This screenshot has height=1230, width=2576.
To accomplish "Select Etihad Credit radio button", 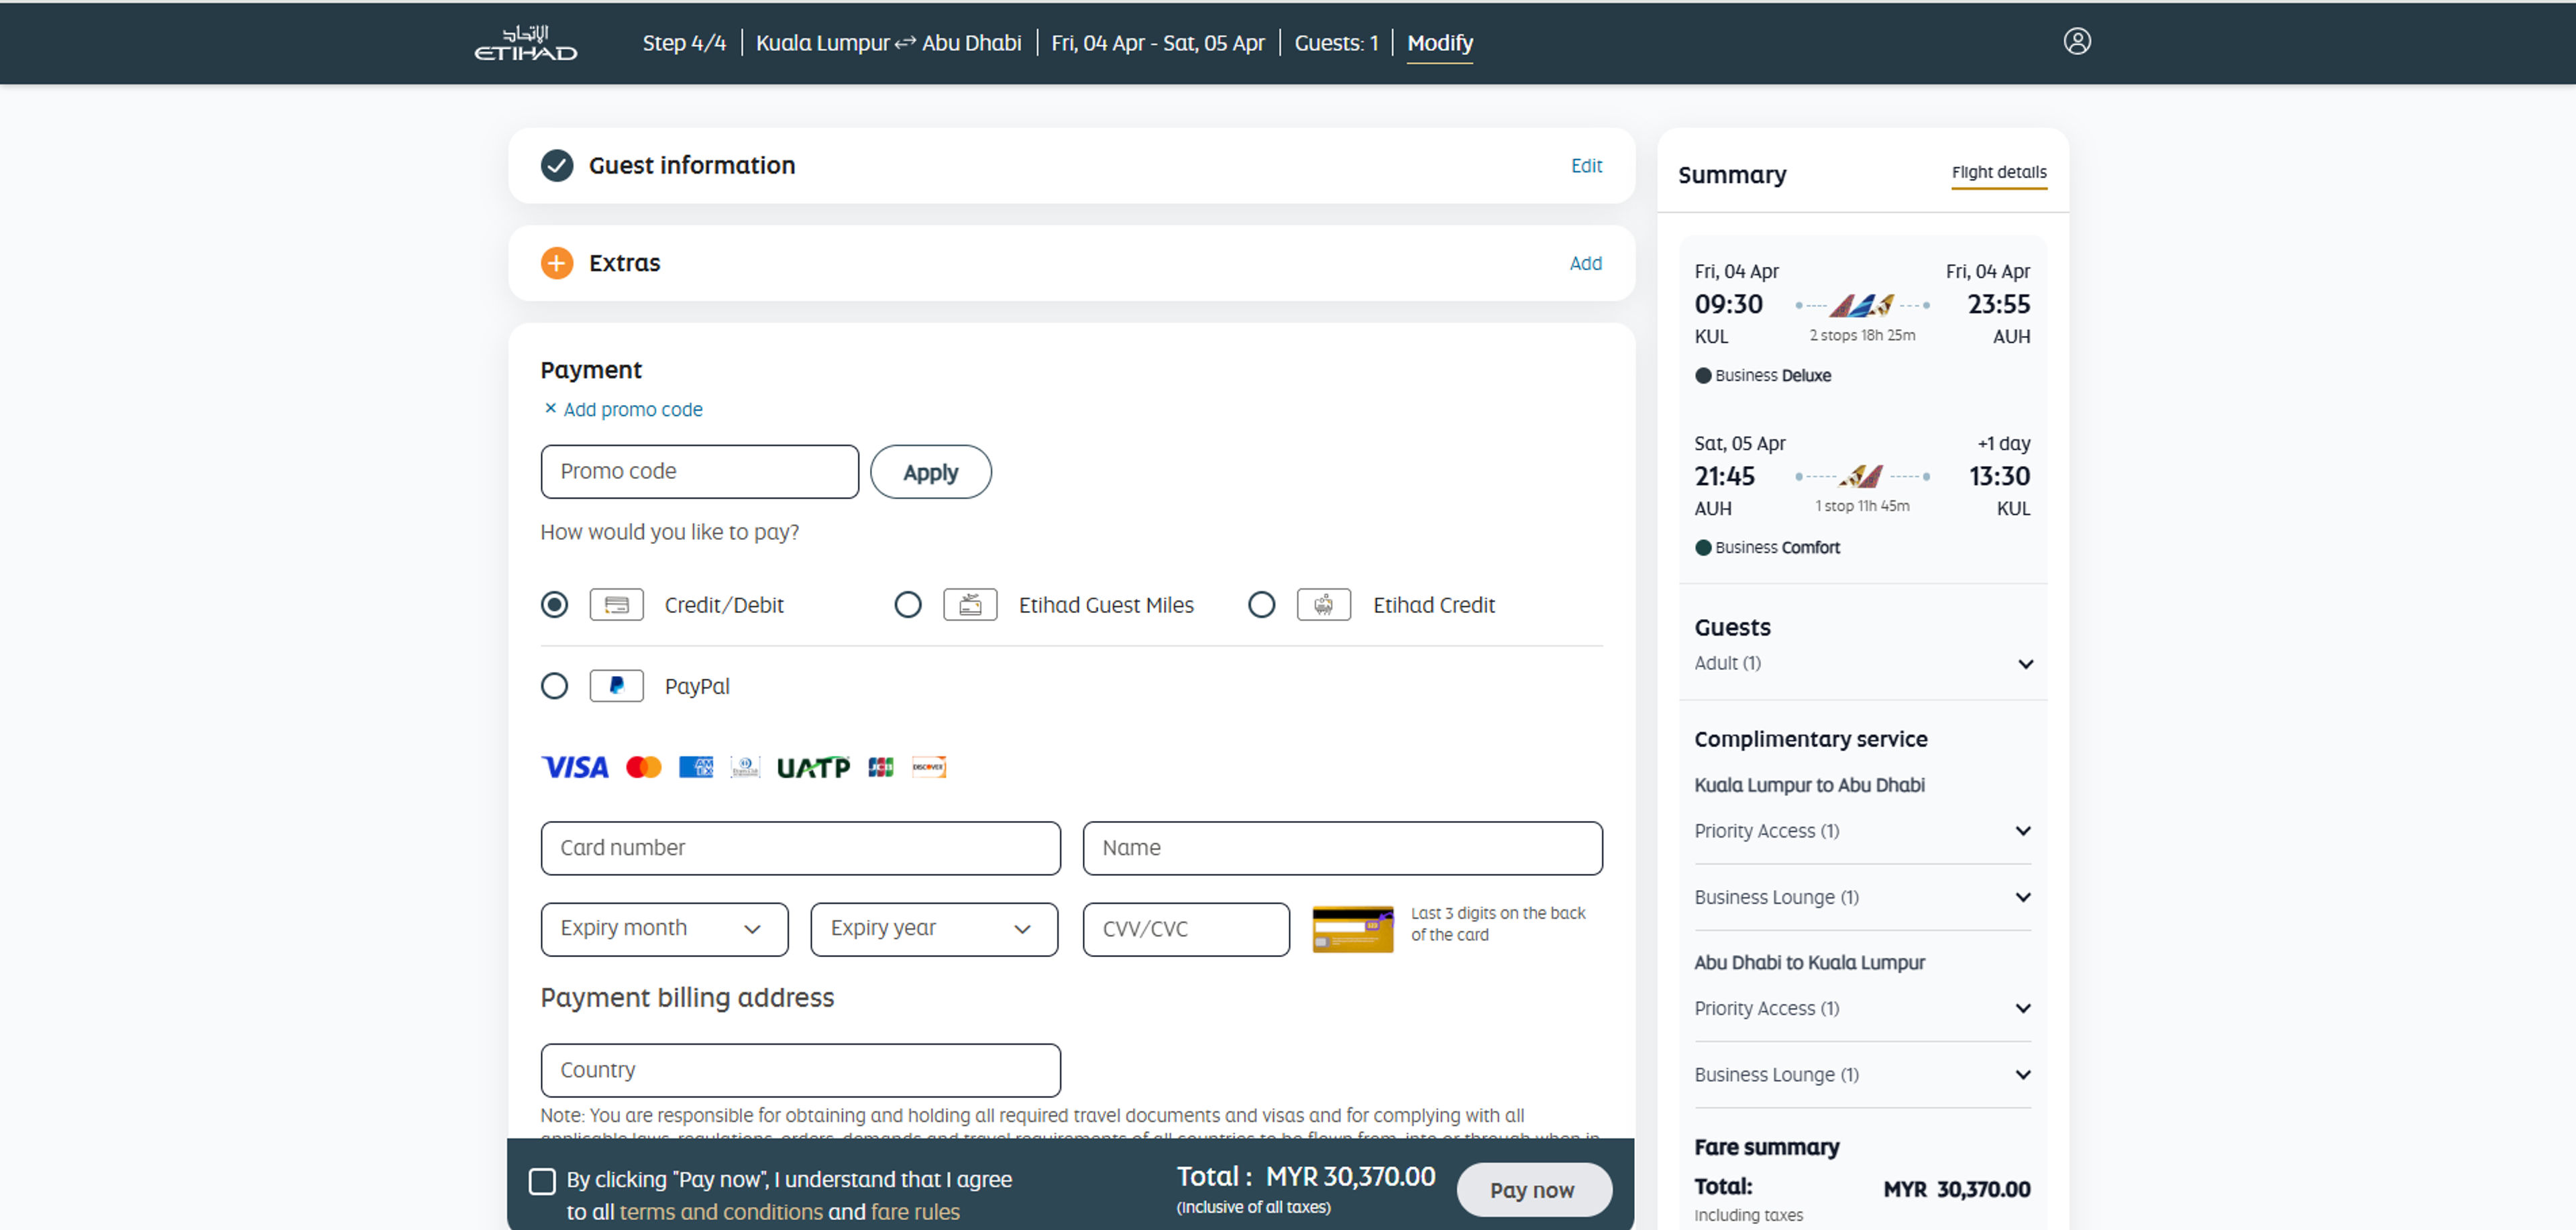I will click(1262, 605).
